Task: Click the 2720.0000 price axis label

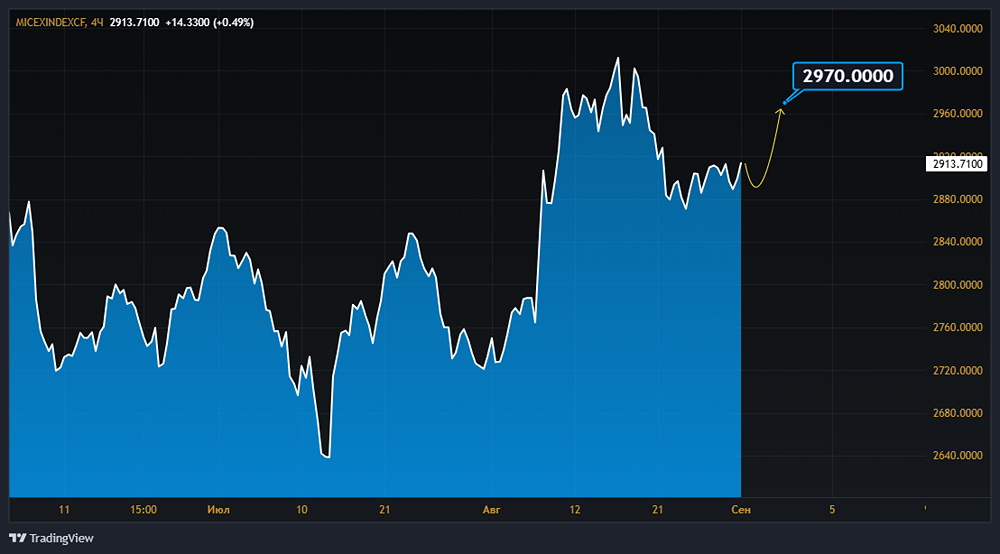Action: coord(957,370)
